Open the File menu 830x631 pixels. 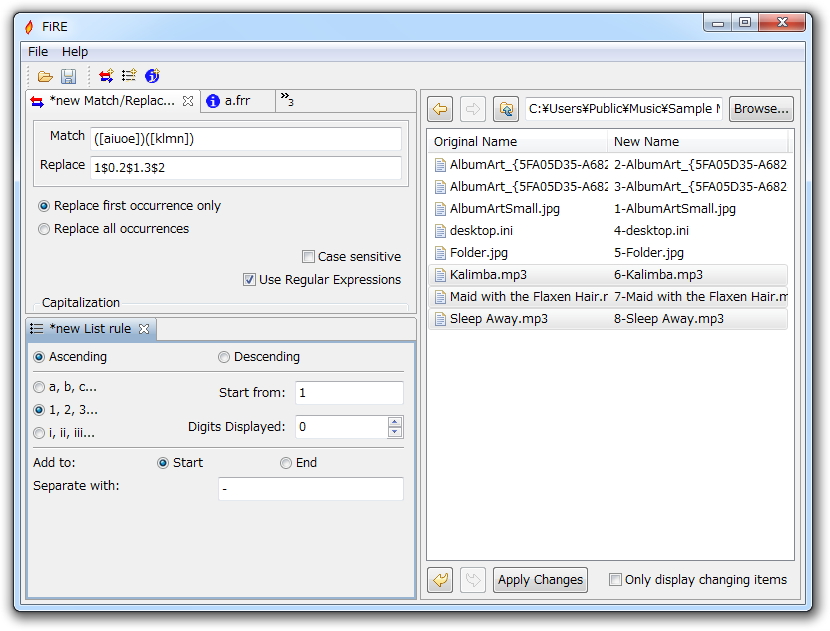pos(38,52)
